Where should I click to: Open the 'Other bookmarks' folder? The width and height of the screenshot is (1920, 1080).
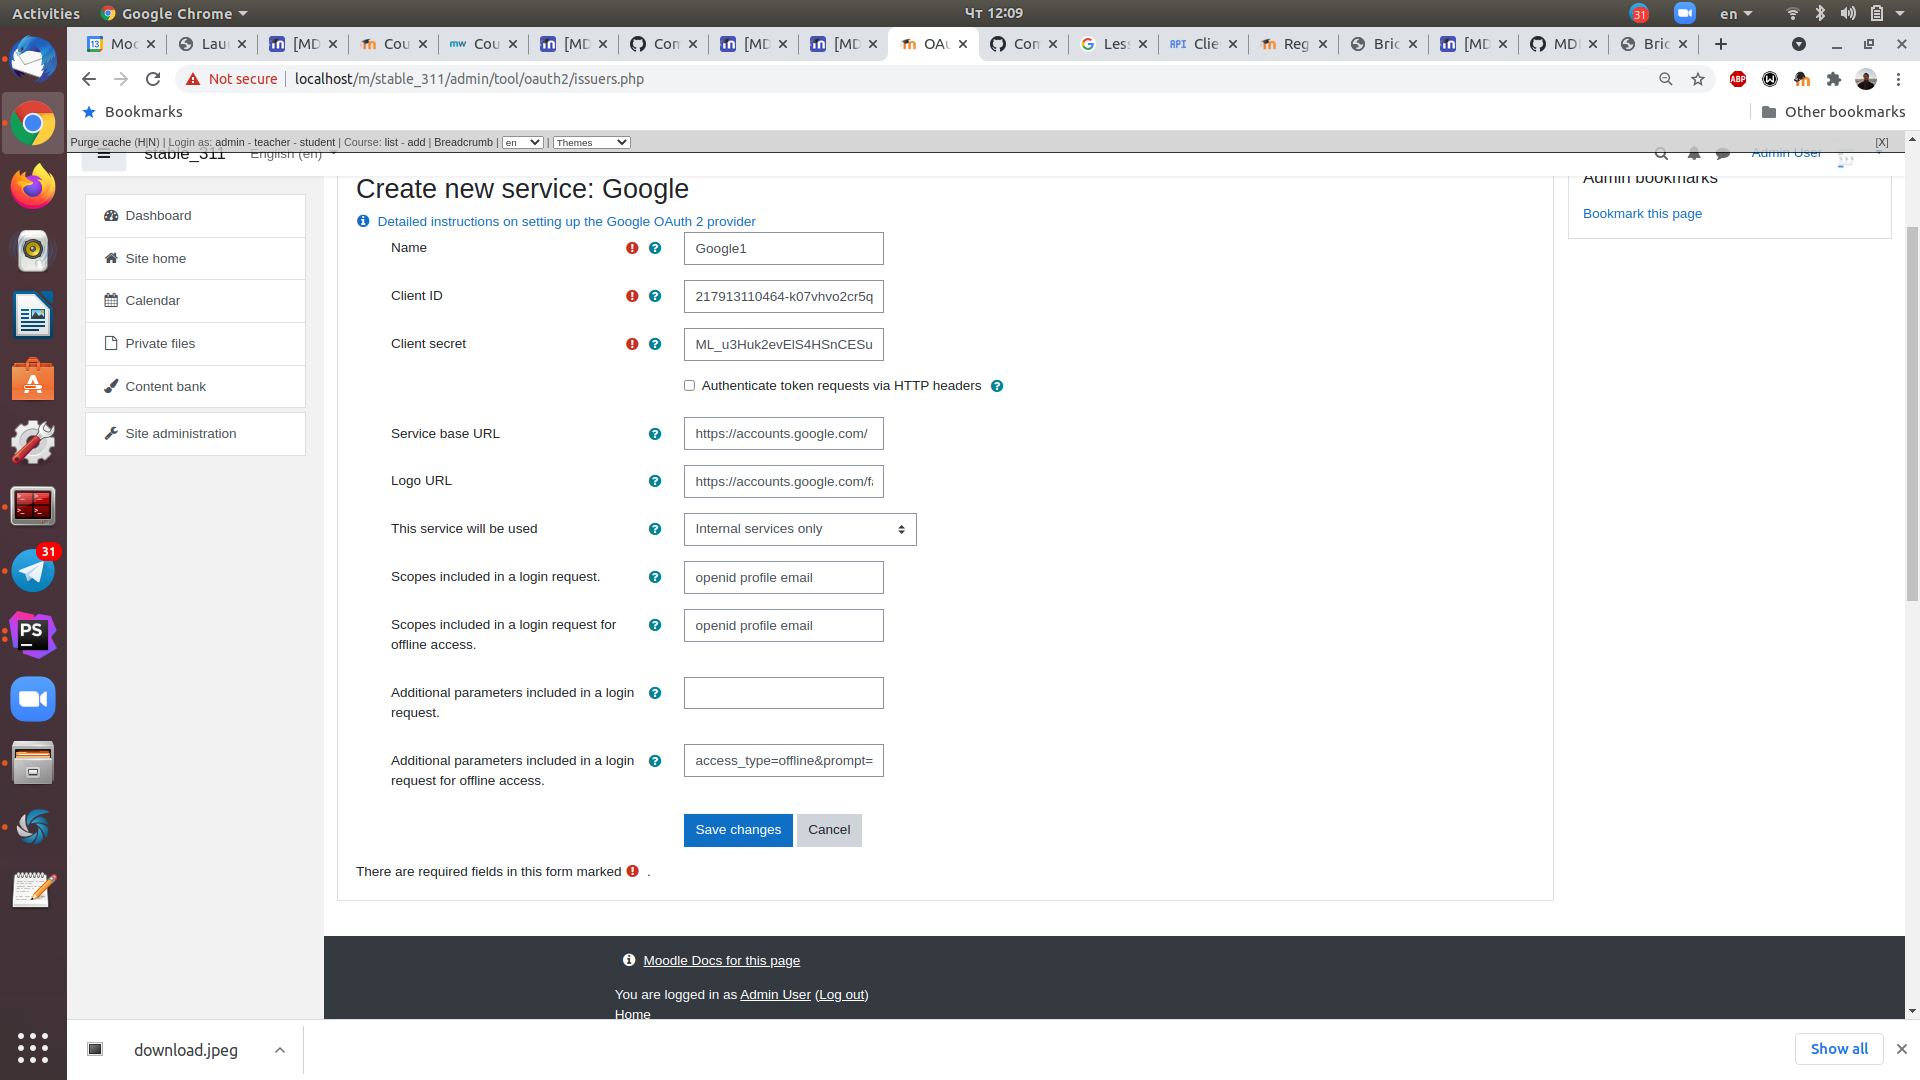coord(1833,112)
